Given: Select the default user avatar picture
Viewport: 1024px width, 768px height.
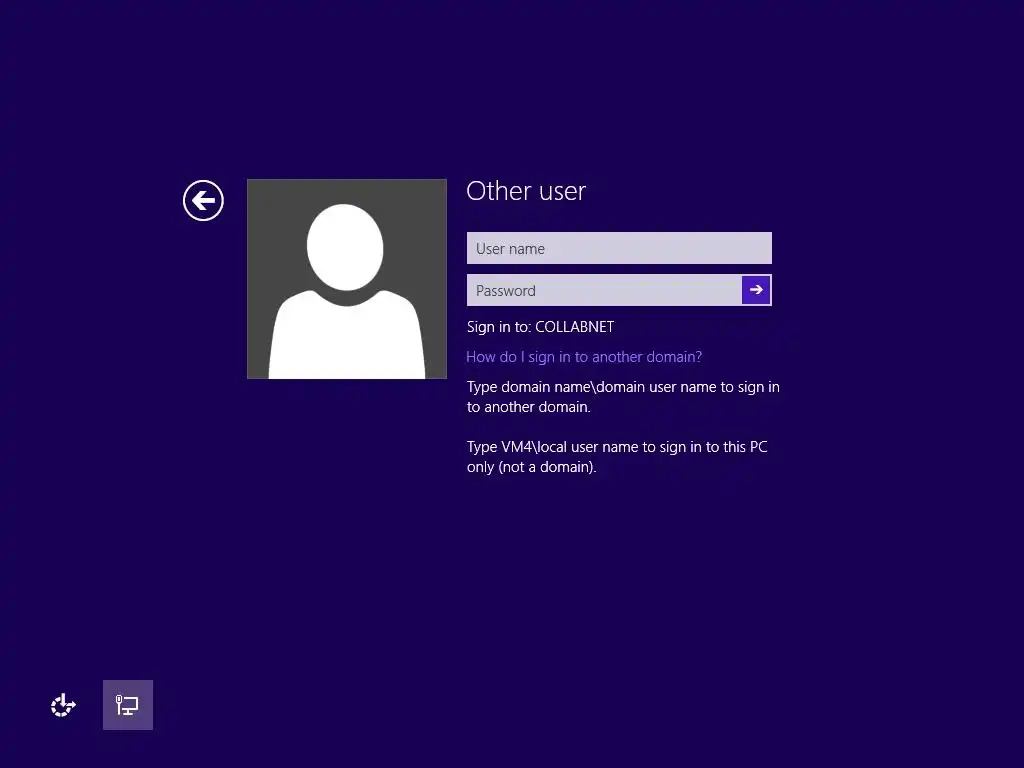Looking at the screenshot, I should click(x=347, y=279).
